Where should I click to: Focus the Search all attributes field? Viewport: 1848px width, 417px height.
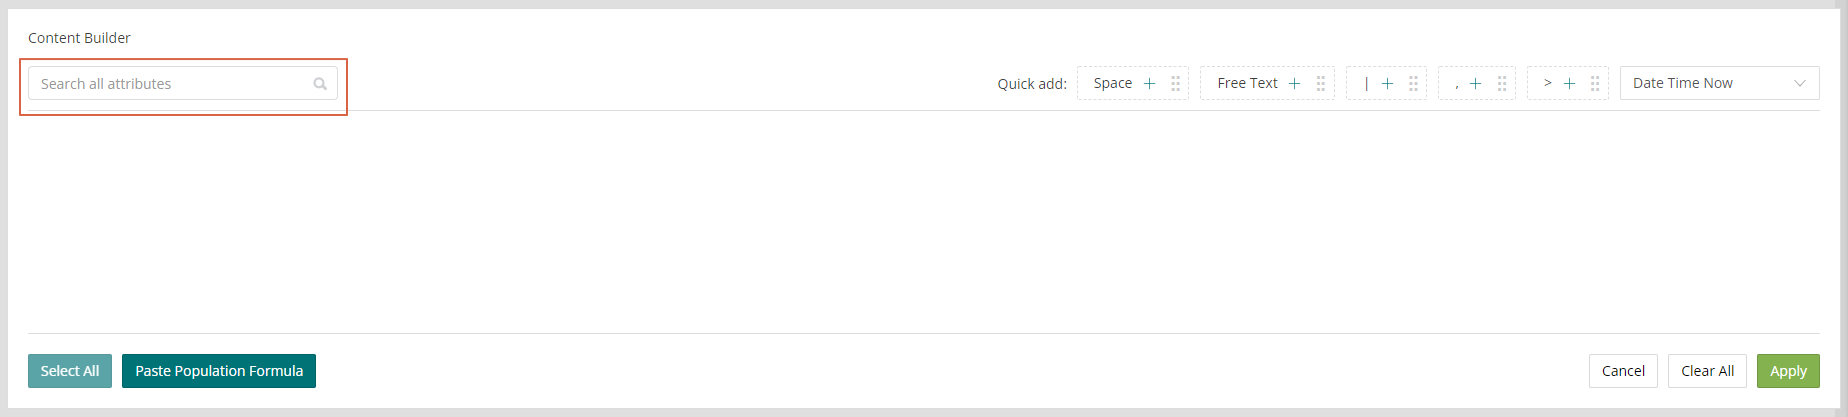click(183, 83)
